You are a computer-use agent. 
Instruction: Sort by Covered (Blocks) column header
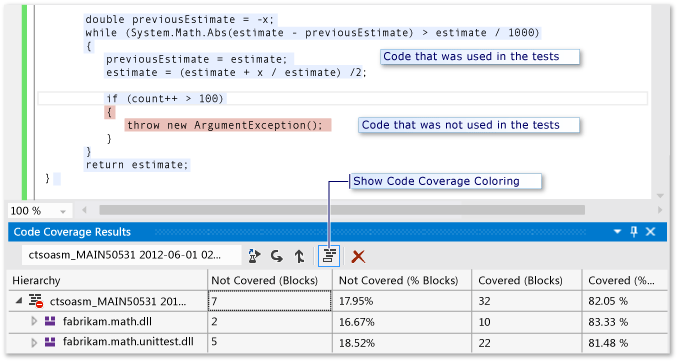tap(527, 280)
